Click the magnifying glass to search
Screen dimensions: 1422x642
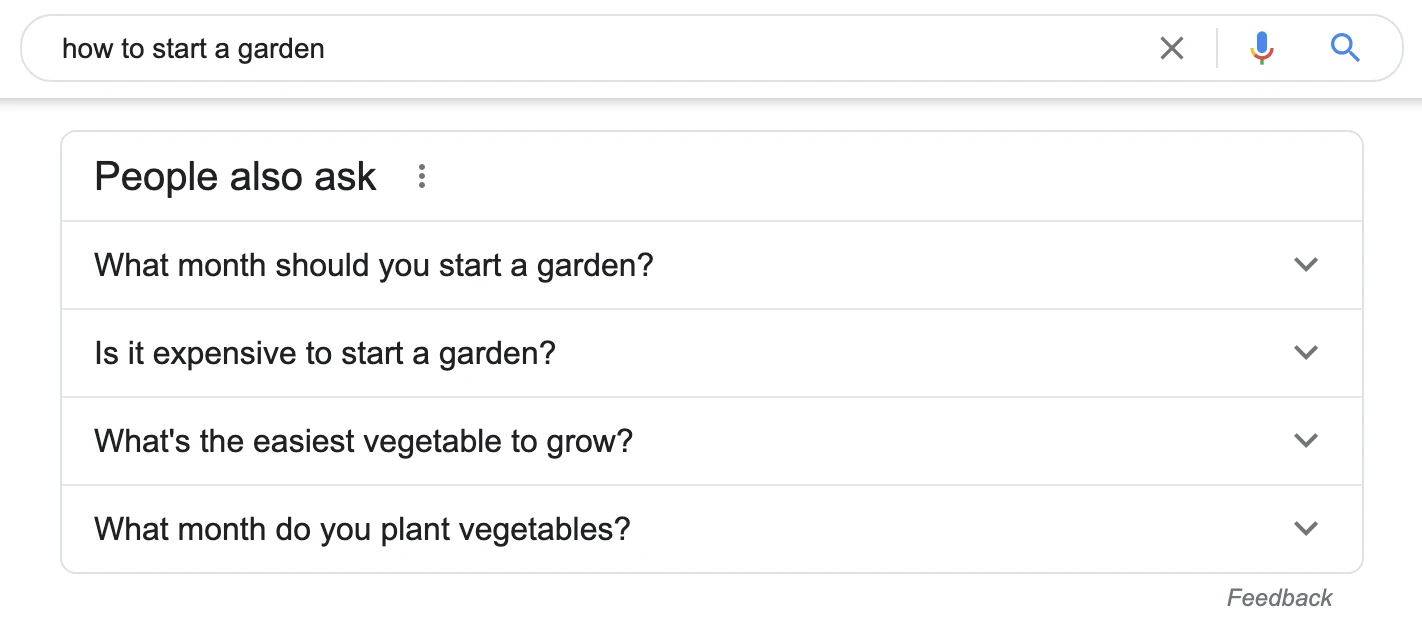tap(1344, 47)
